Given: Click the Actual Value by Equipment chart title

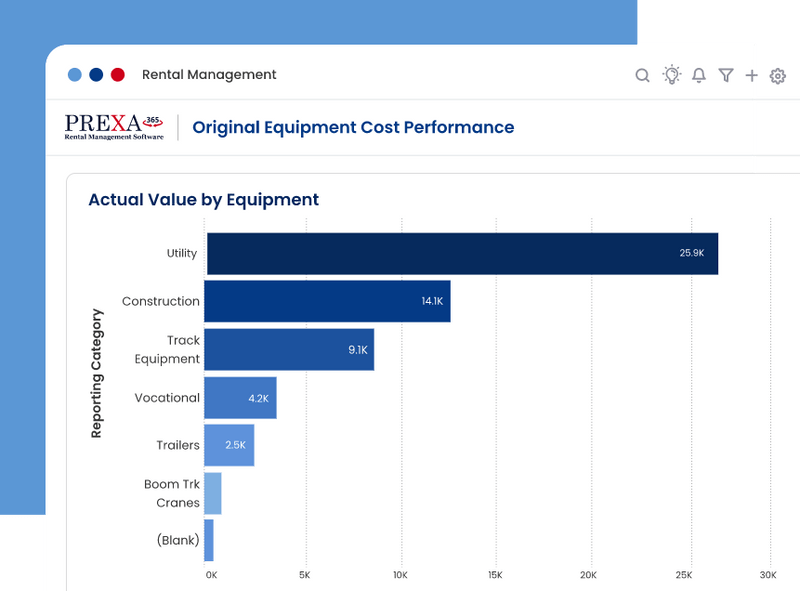Looking at the screenshot, I should pos(203,199).
